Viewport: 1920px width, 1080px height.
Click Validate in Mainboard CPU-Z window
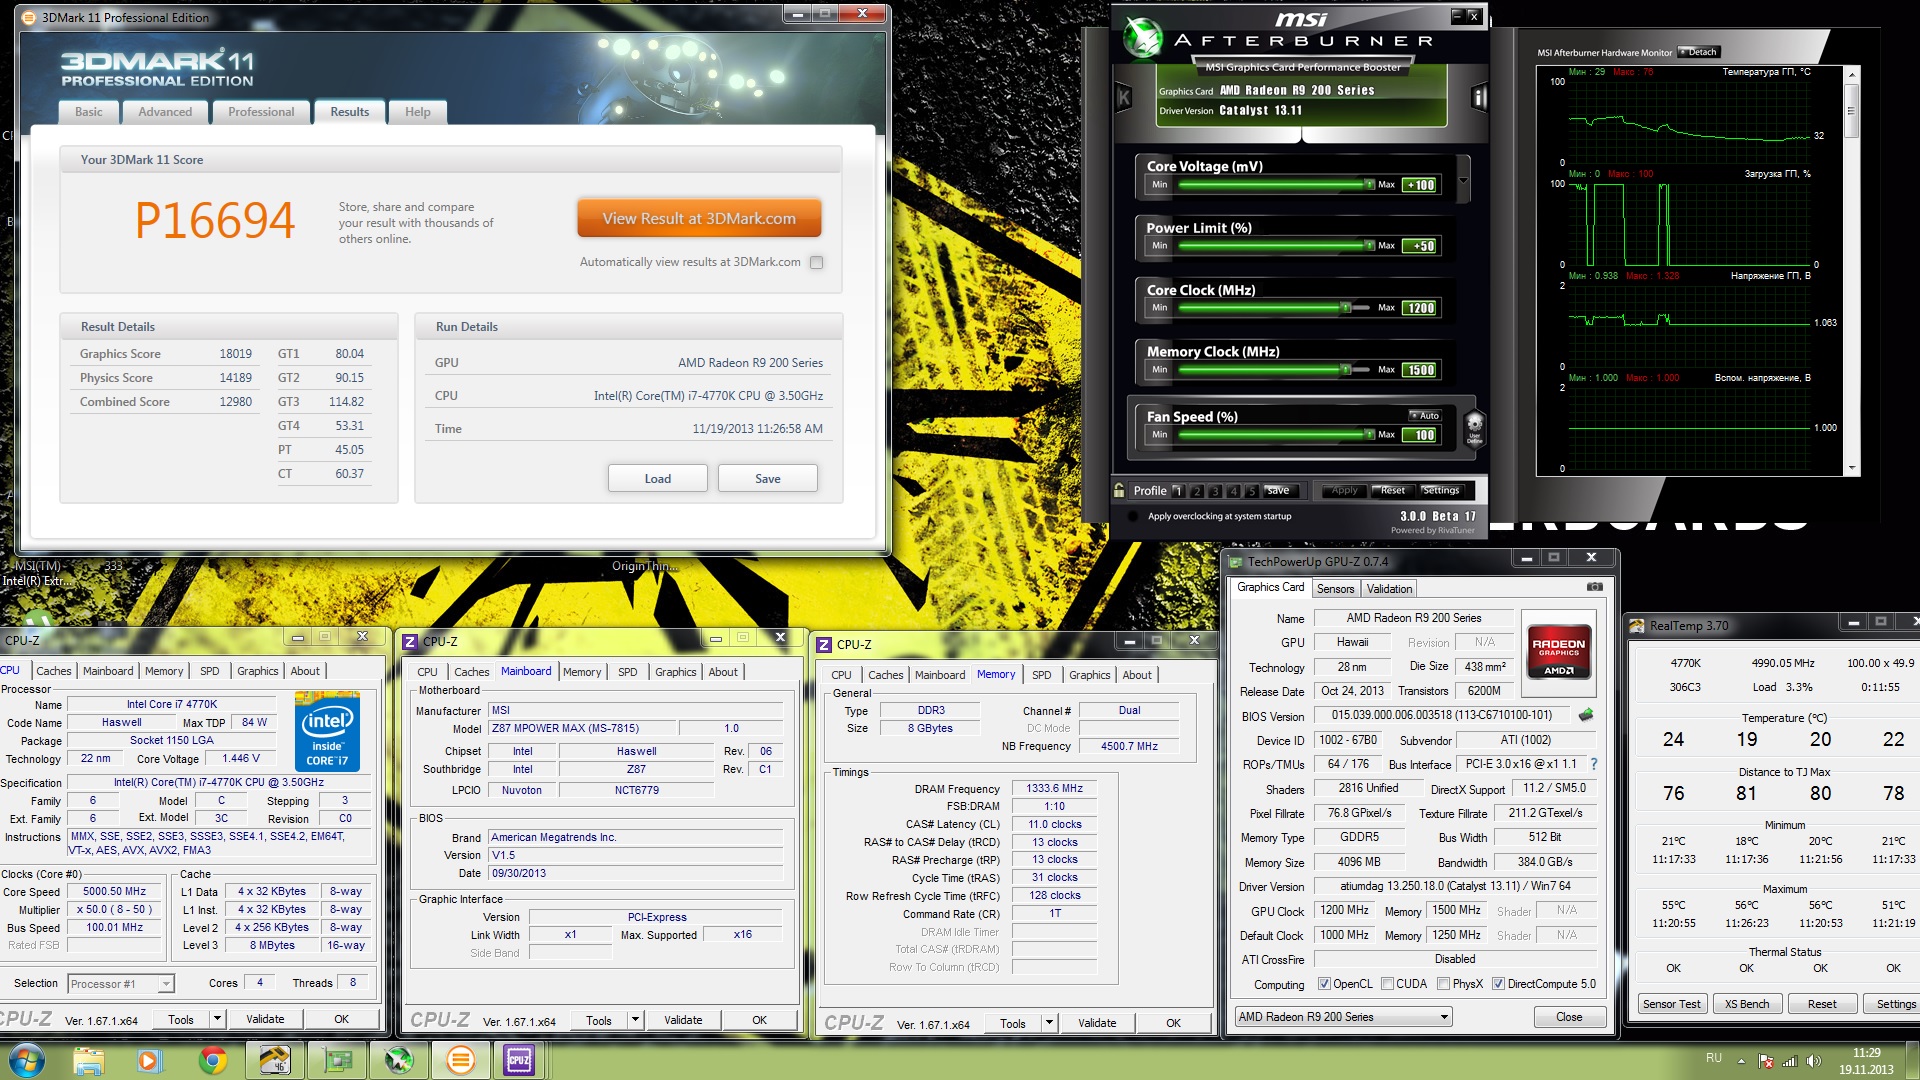pyautogui.click(x=683, y=1020)
